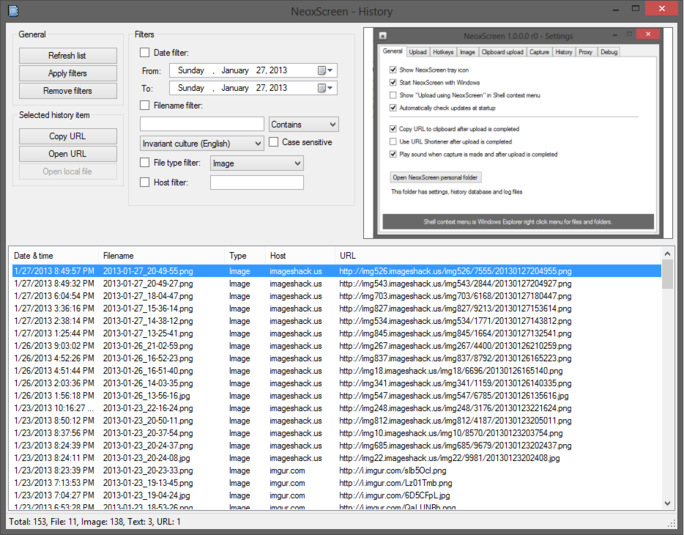
Task: Enable the Host filter checkbox
Action: [x=144, y=182]
